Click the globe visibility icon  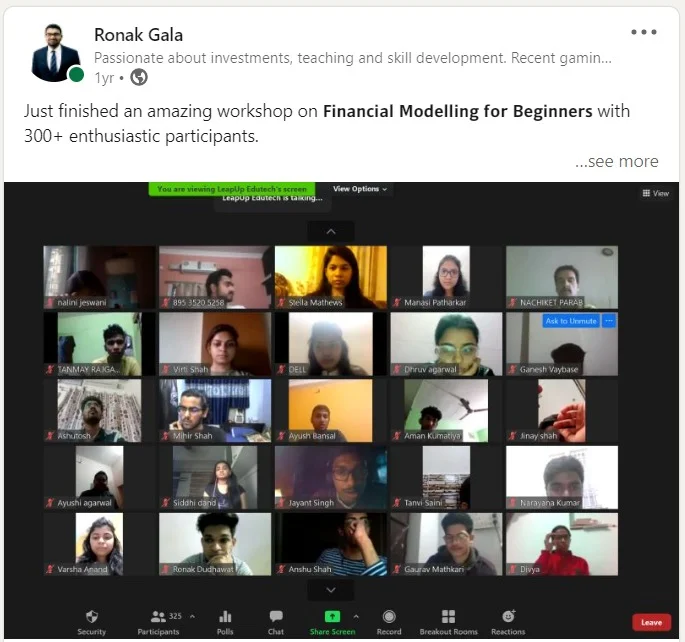coord(139,77)
